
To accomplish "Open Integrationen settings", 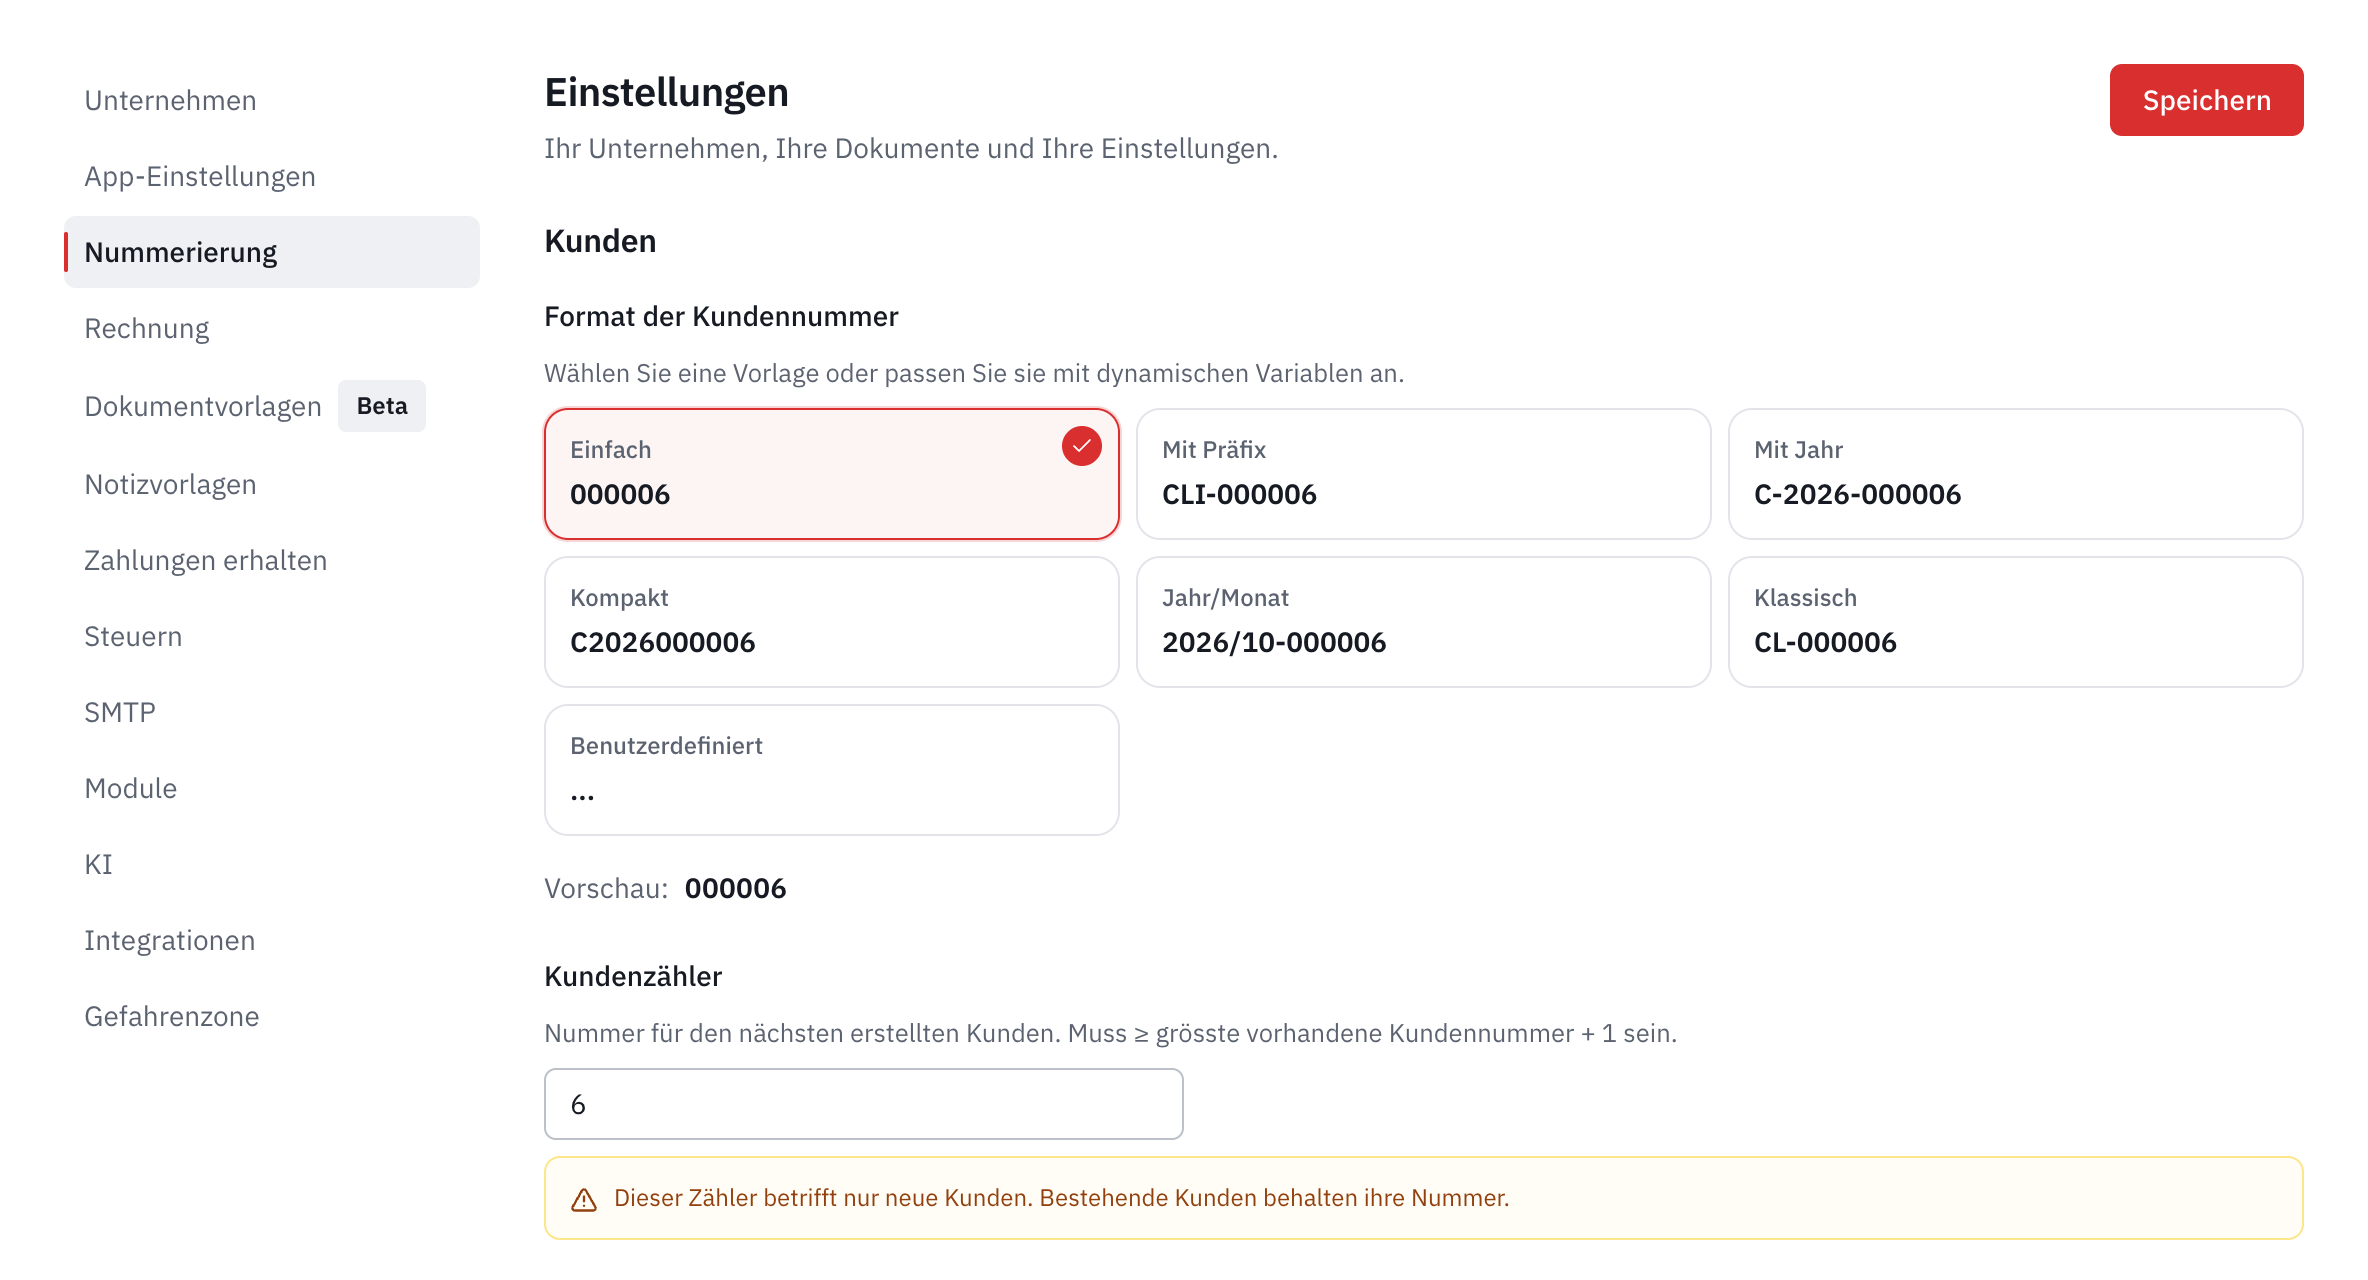I will pos(271,940).
